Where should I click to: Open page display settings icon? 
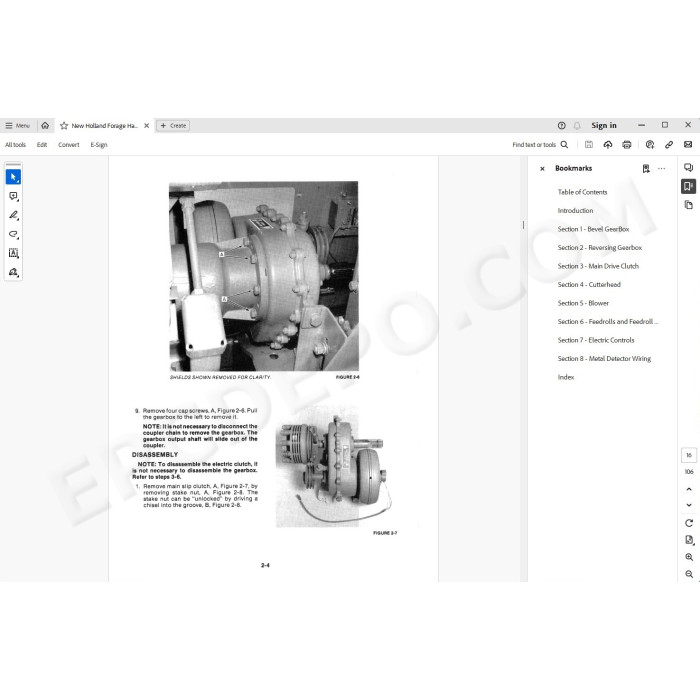(x=689, y=540)
